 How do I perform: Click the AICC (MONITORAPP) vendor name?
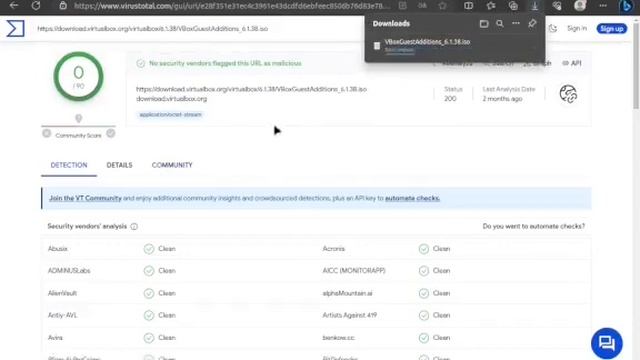354,271
